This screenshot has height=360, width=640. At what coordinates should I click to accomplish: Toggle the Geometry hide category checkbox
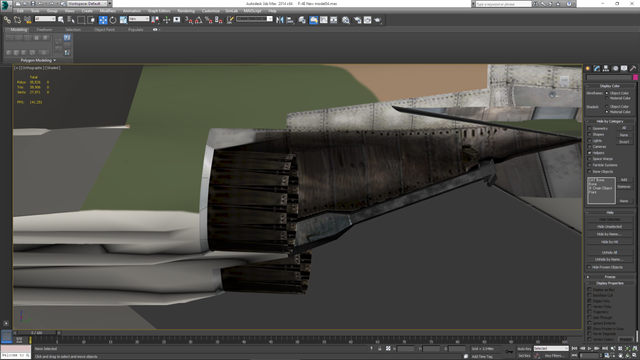click(589, 128)
